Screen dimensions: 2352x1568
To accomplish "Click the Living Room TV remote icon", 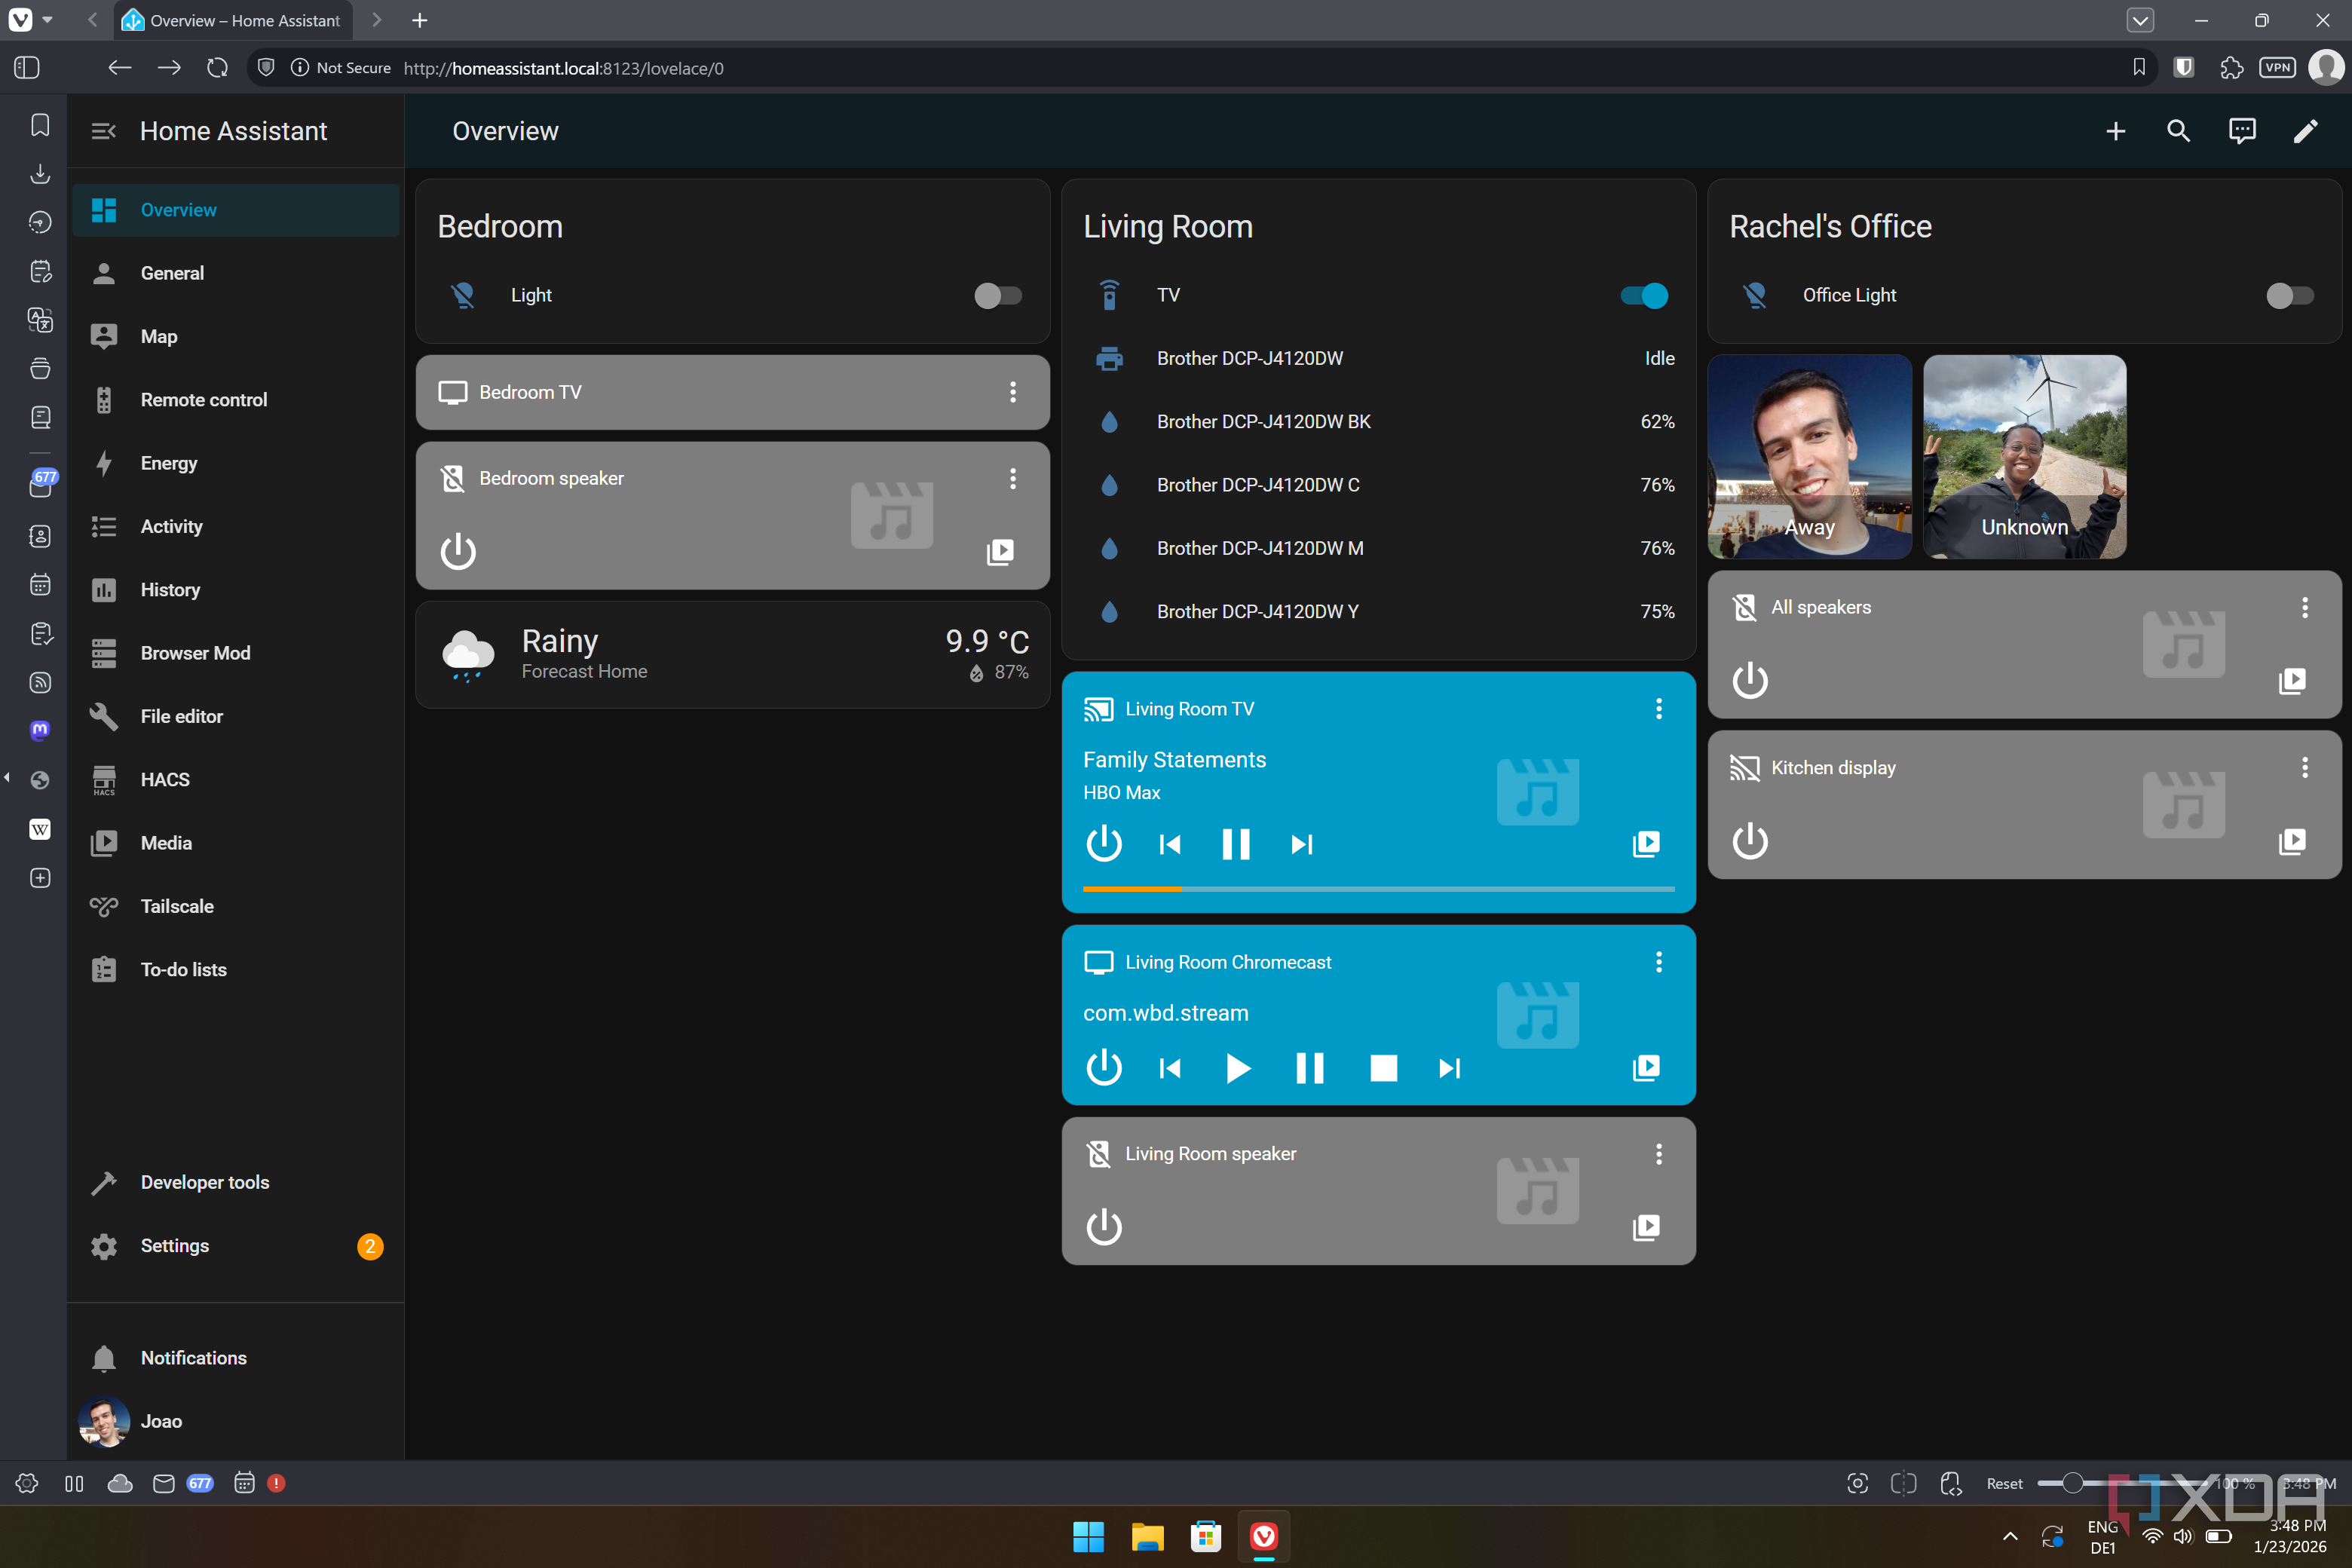I will [1109, 295].
